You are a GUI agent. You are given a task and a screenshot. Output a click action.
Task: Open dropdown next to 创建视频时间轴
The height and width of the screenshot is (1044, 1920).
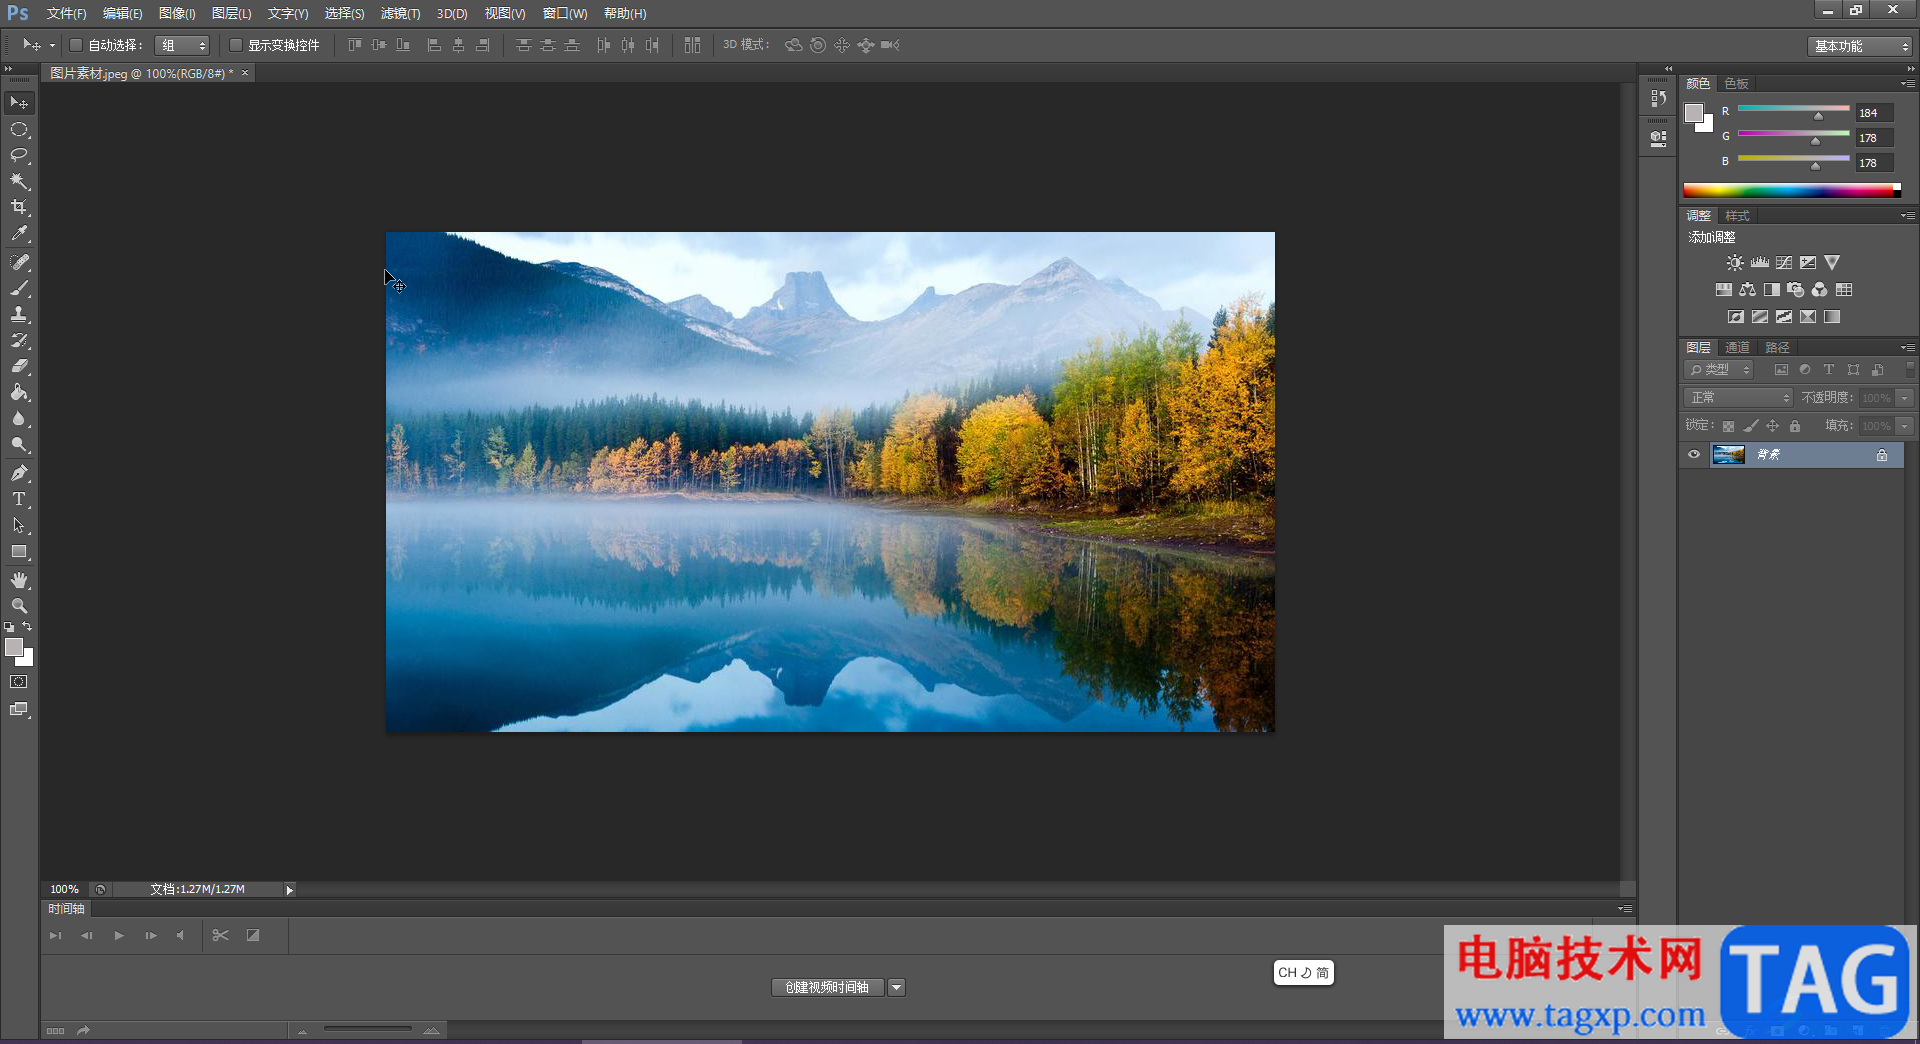[897, 988]
